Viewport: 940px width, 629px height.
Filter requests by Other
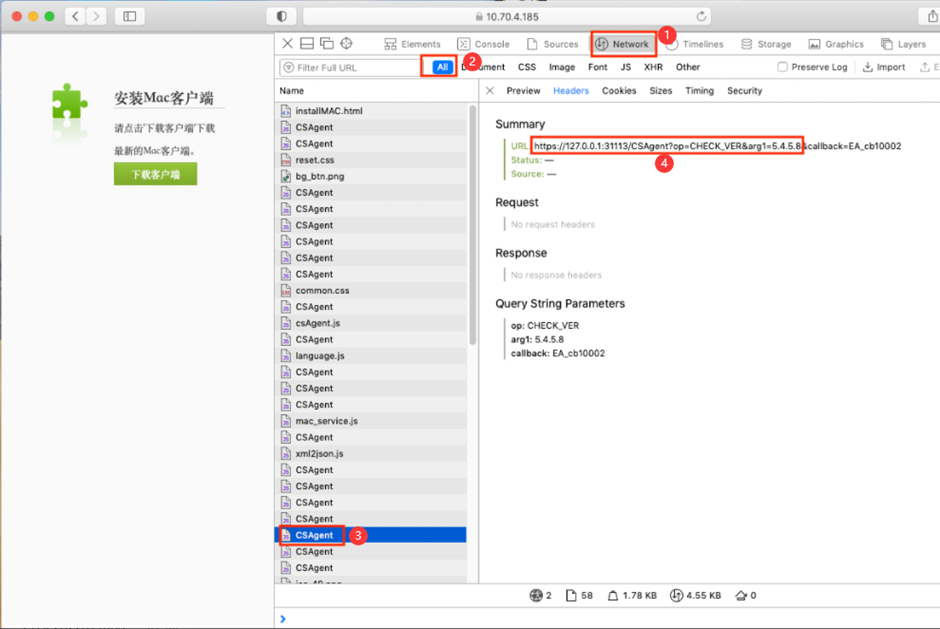point(688,67)
